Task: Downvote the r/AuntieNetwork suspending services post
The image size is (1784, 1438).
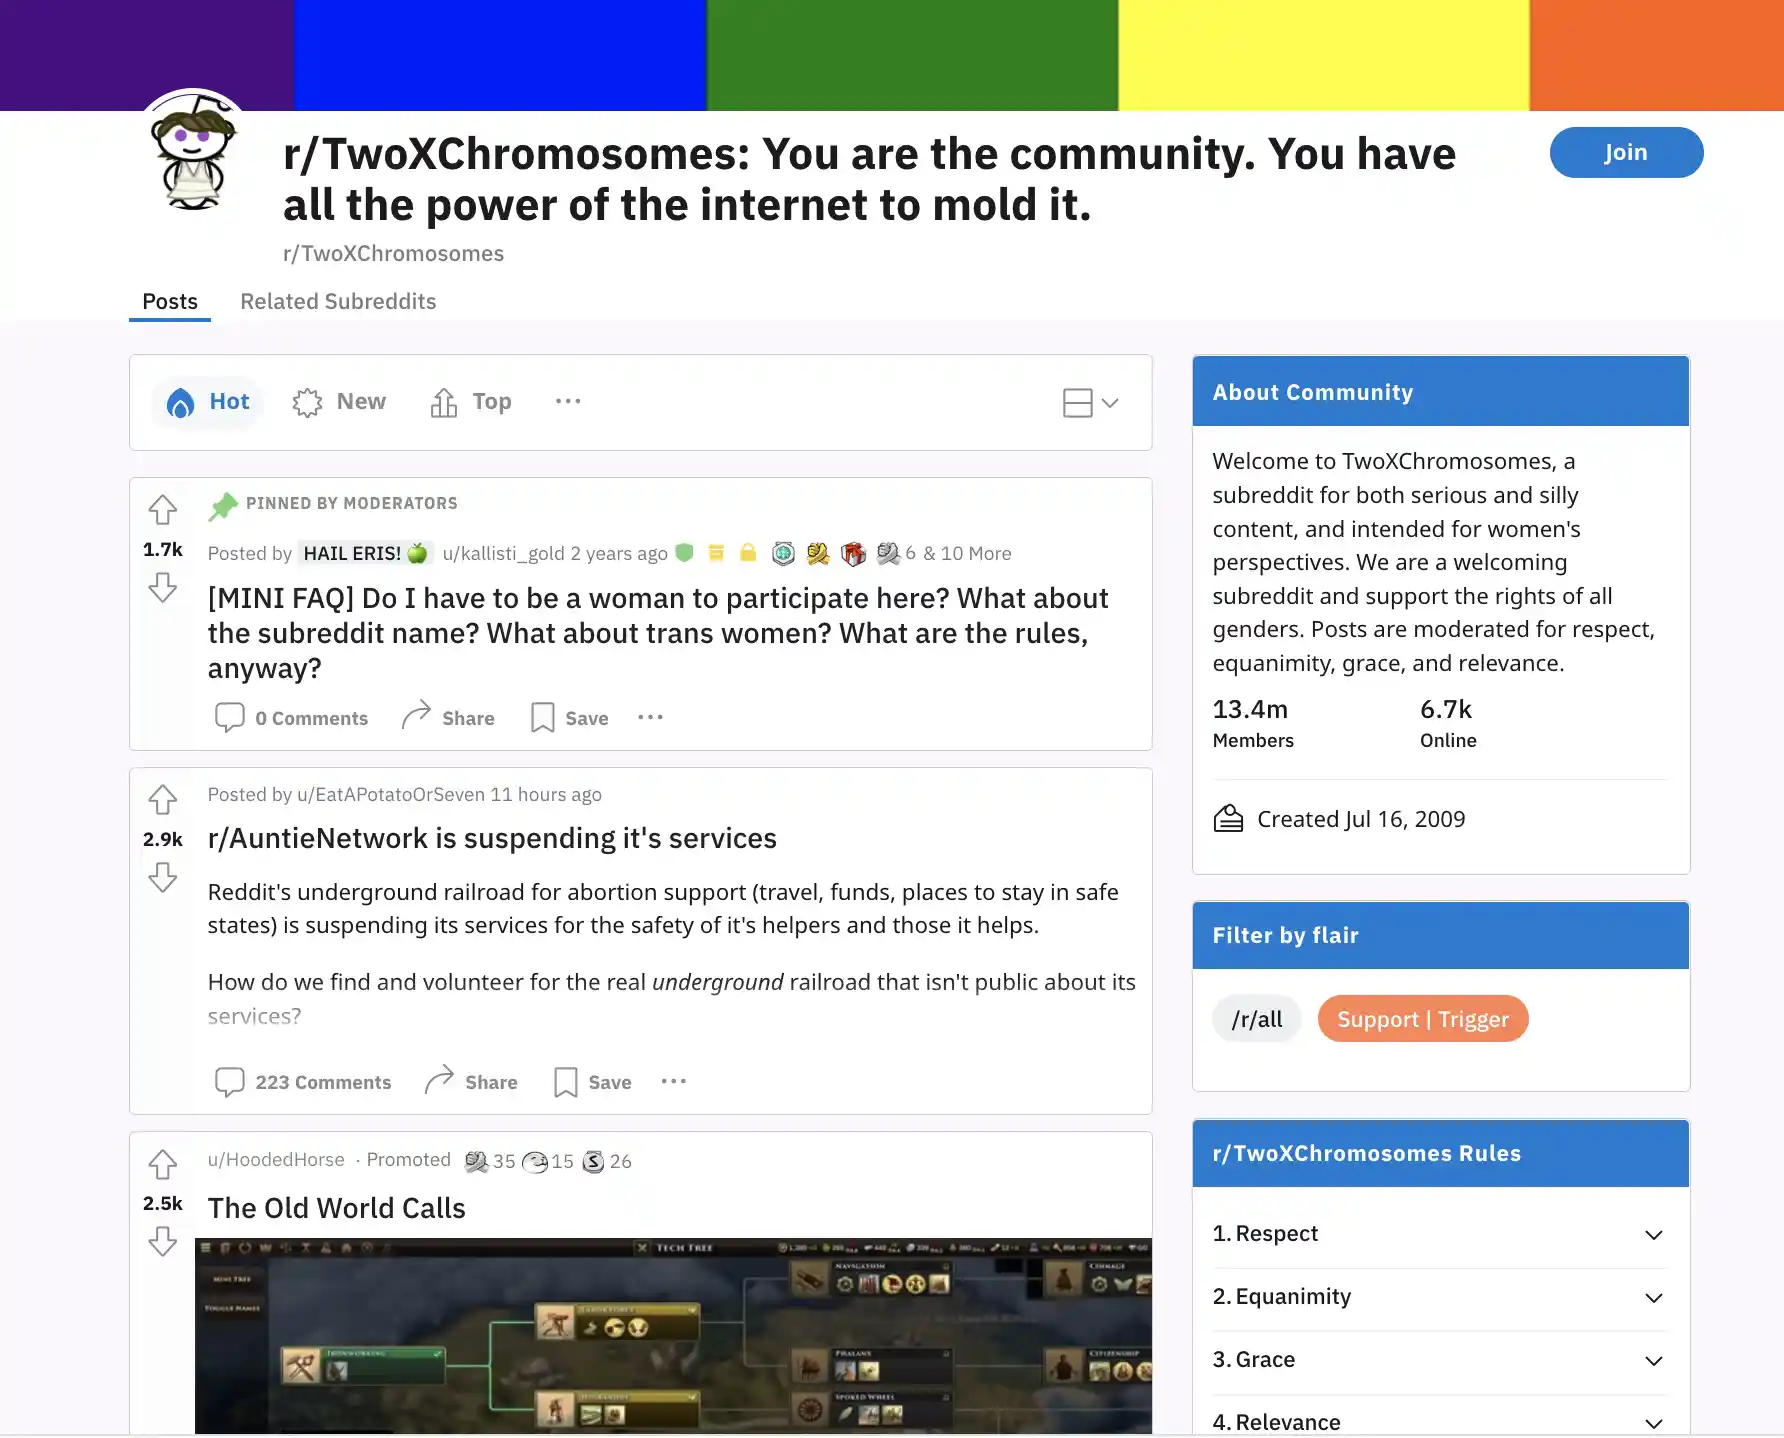Action: coord(163,877)
